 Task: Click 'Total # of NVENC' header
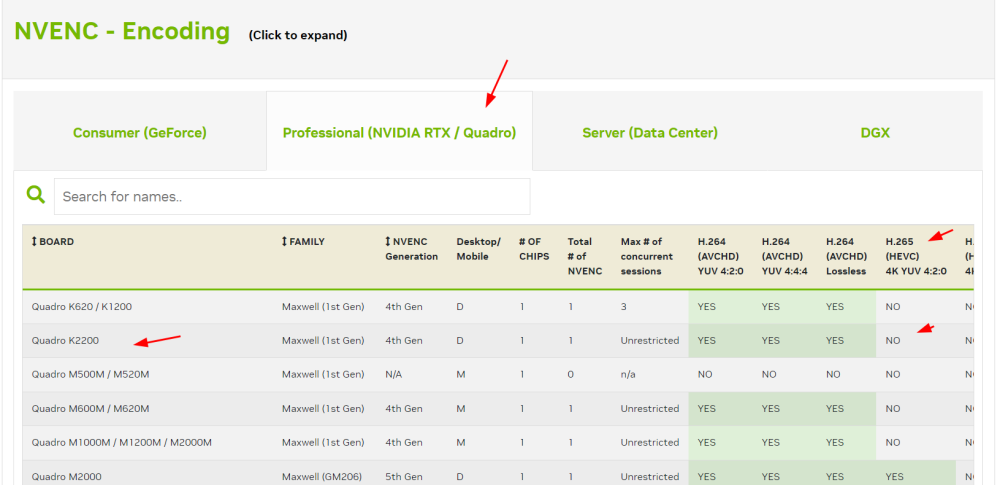click(585, 257)
